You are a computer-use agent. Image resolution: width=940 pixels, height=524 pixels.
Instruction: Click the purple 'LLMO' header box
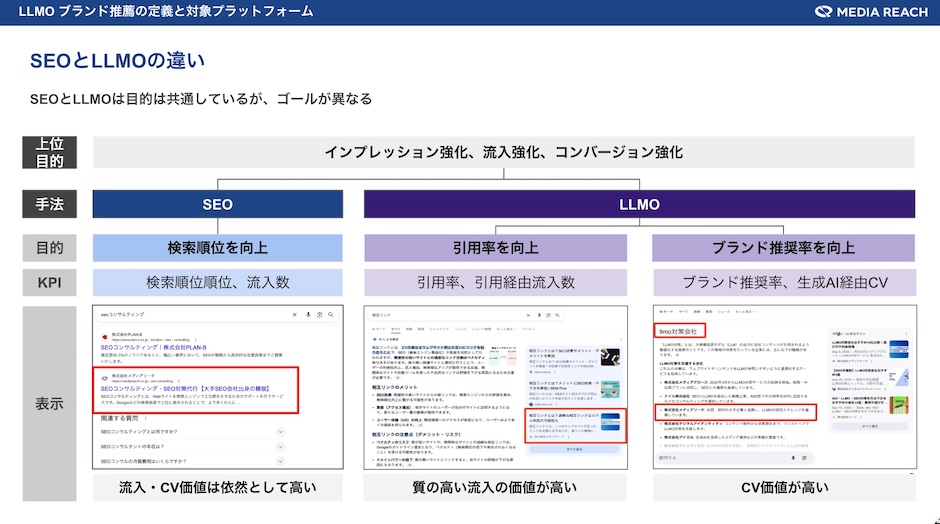click(639, 204)
